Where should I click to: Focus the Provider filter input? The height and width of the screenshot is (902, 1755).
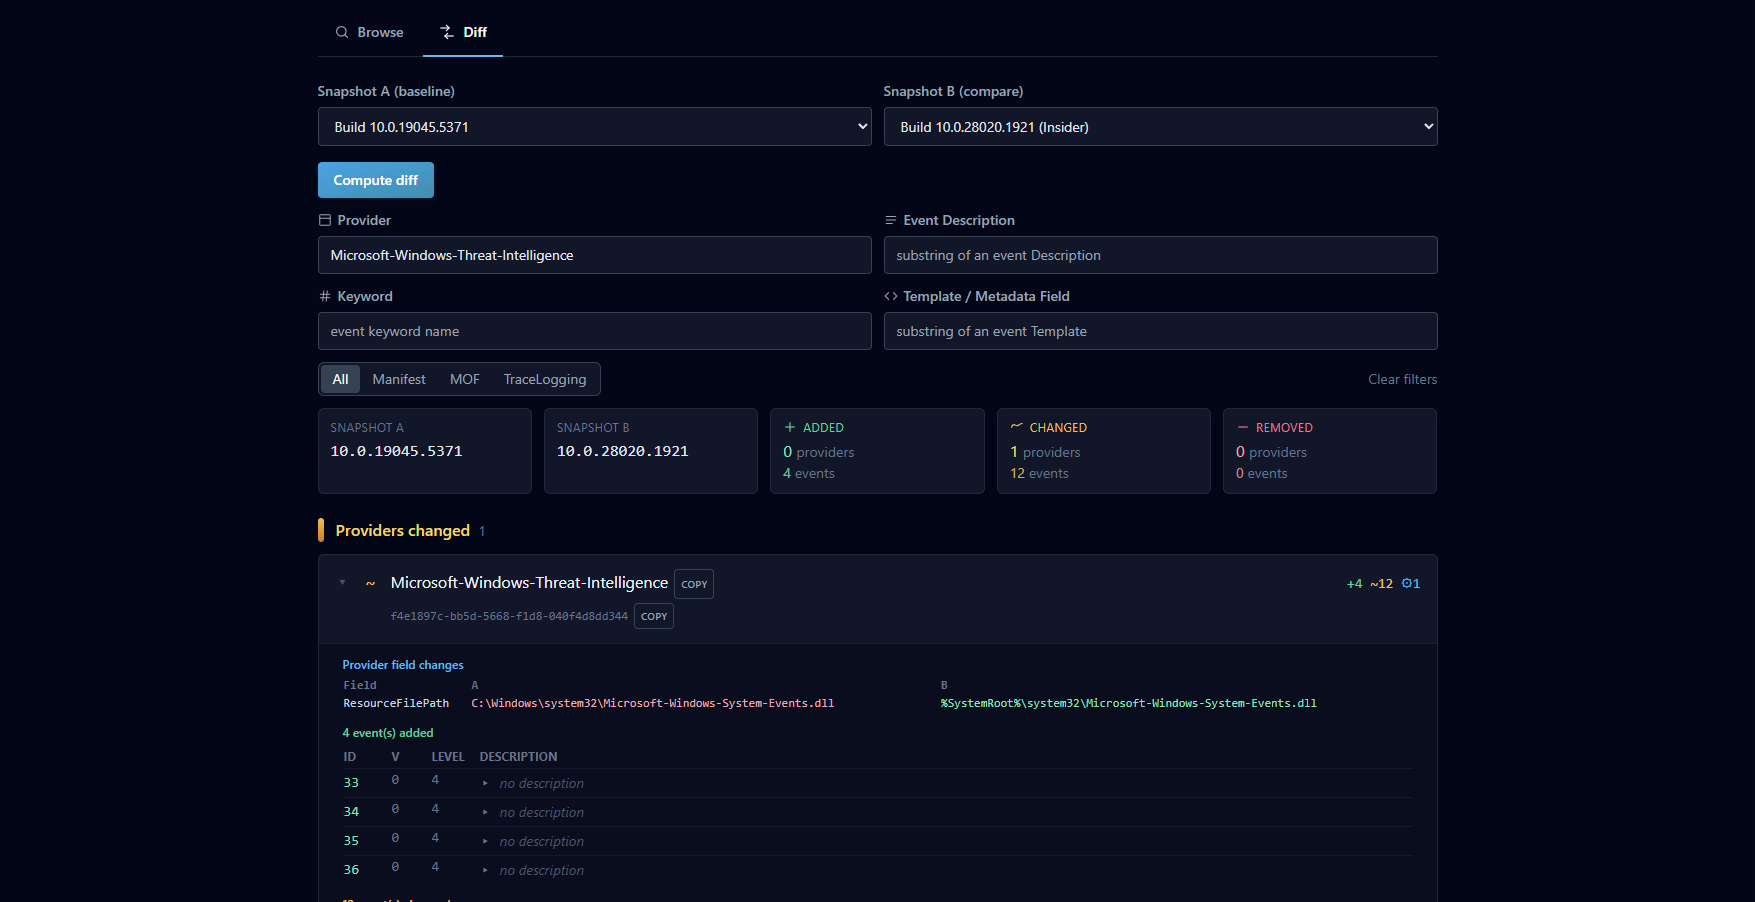(594, 255)
